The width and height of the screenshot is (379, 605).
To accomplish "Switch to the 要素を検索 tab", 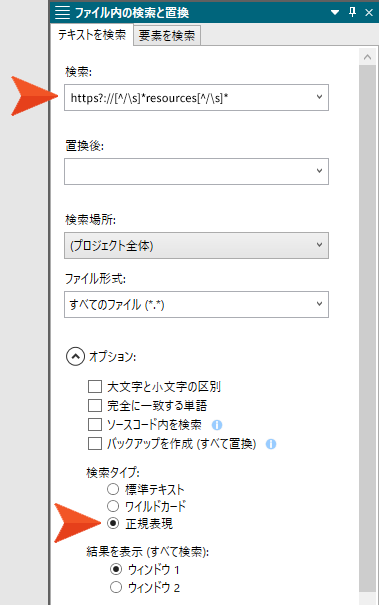I will (x=167, y=35).
